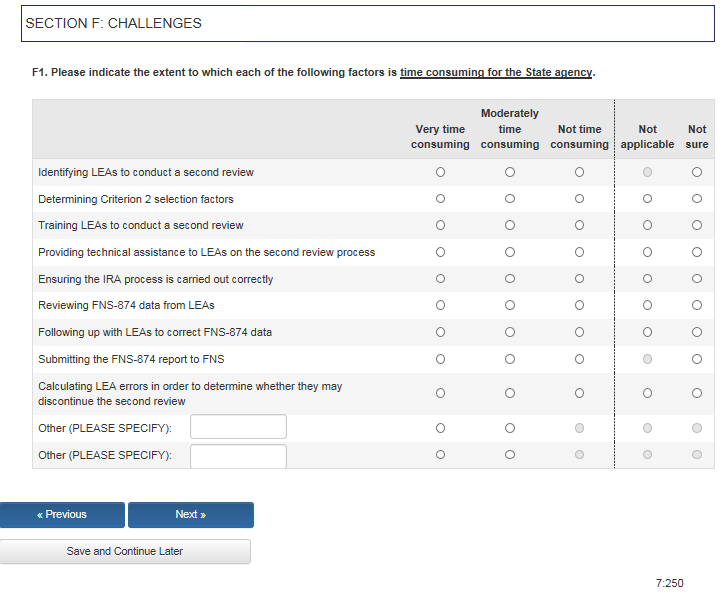Mark Ensuring IRA process as Not sure
727x595 pixels.
(697, 279)
